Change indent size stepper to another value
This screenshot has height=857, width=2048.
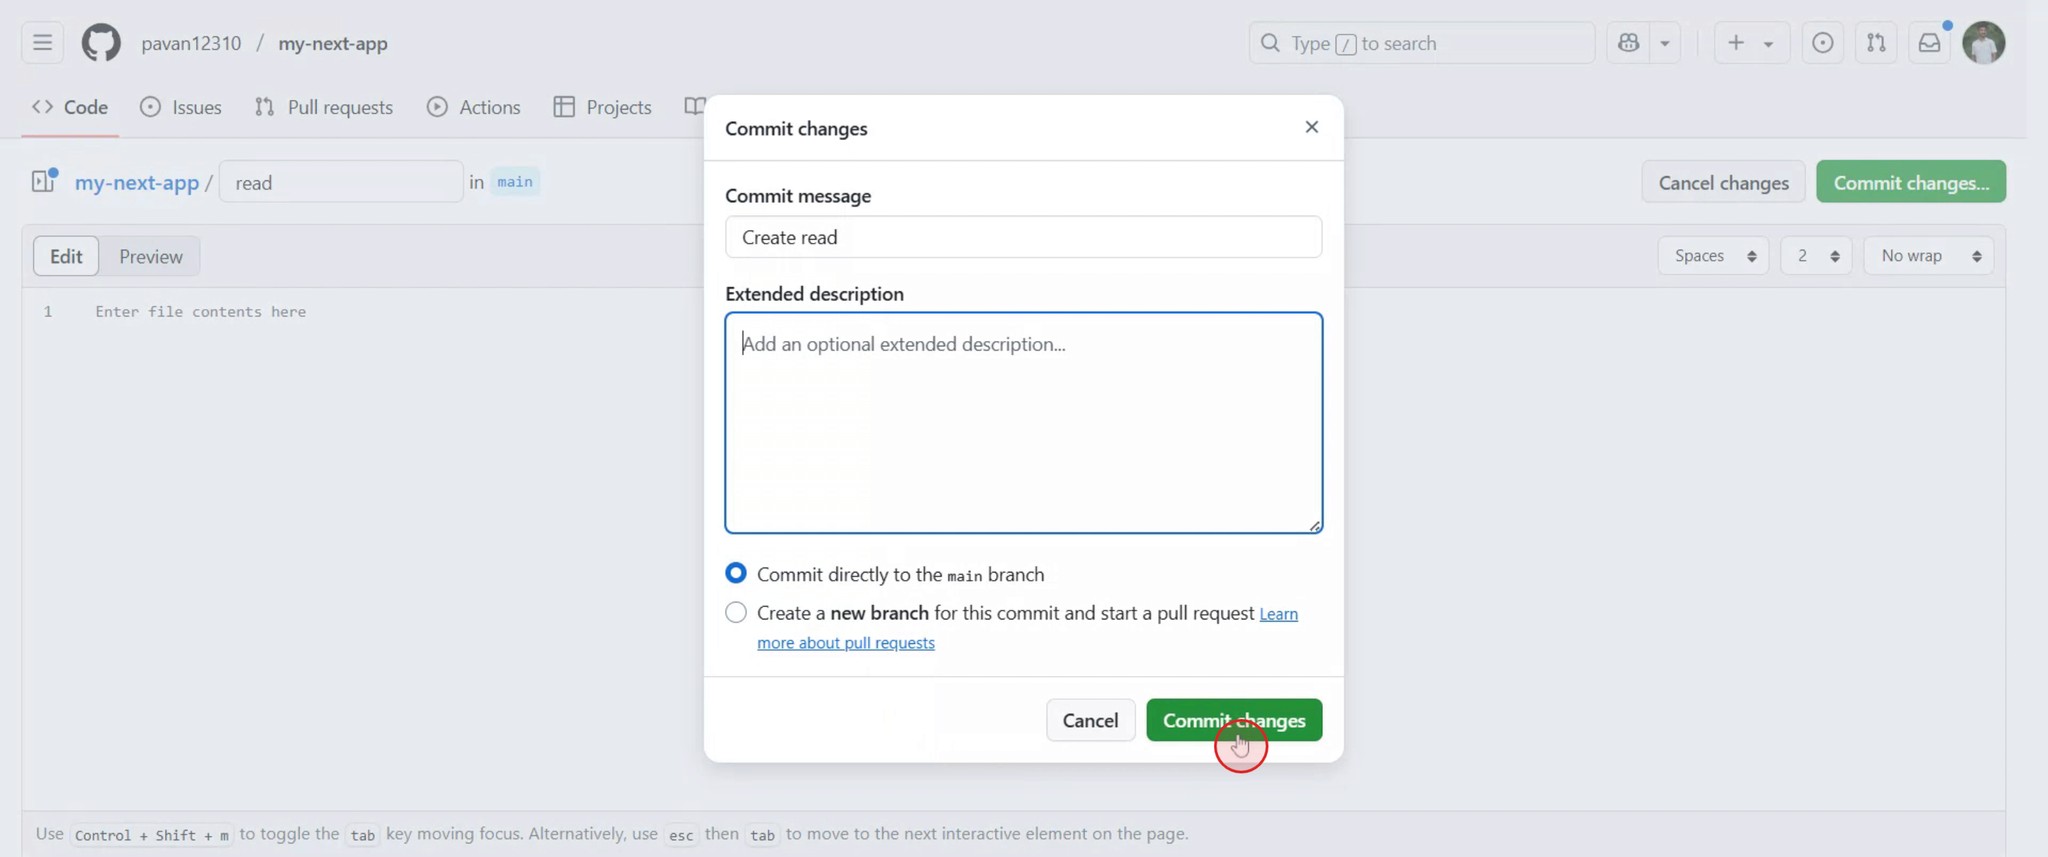point(1816,255)
